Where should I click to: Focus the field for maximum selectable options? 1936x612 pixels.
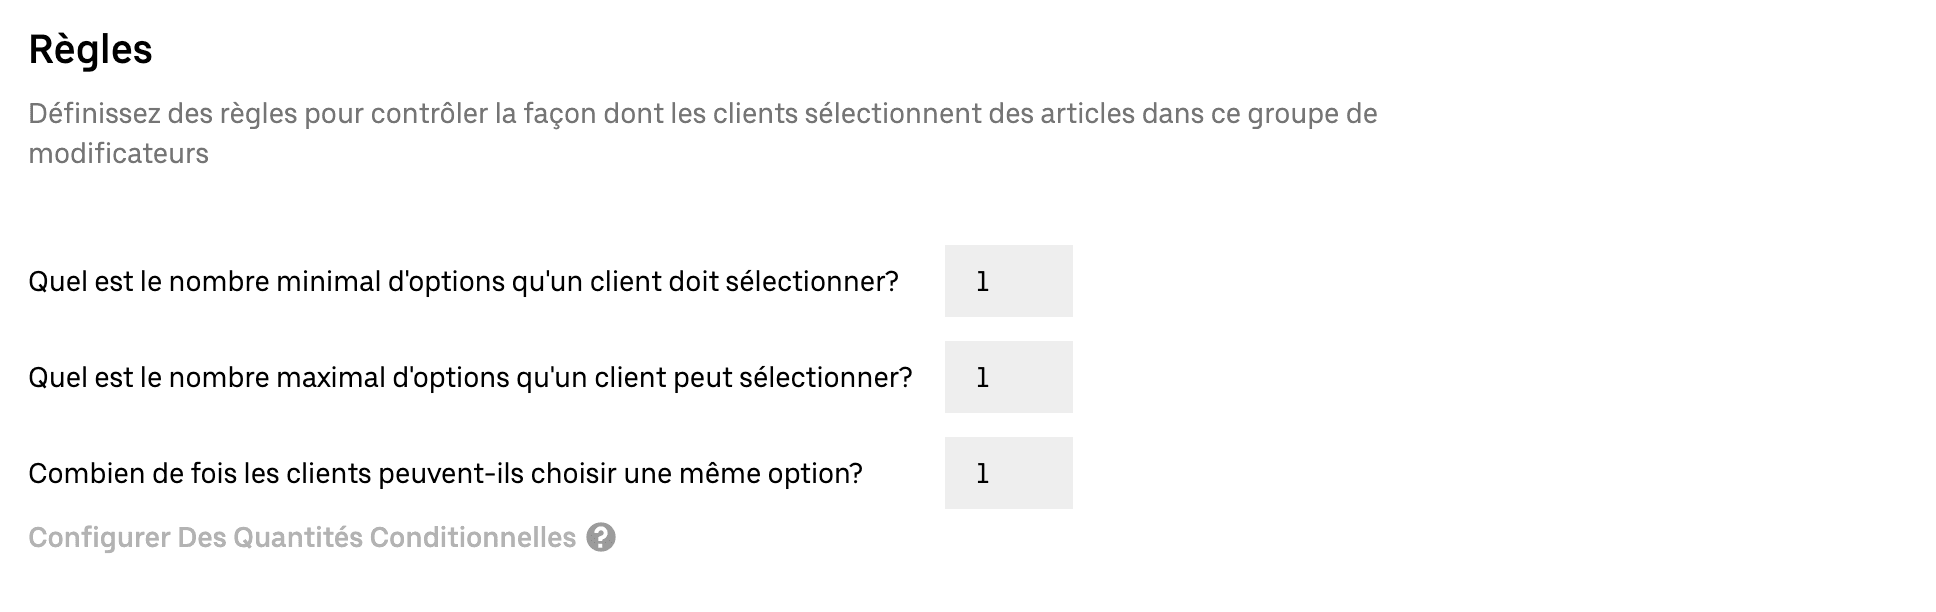tap(1008, 377)
